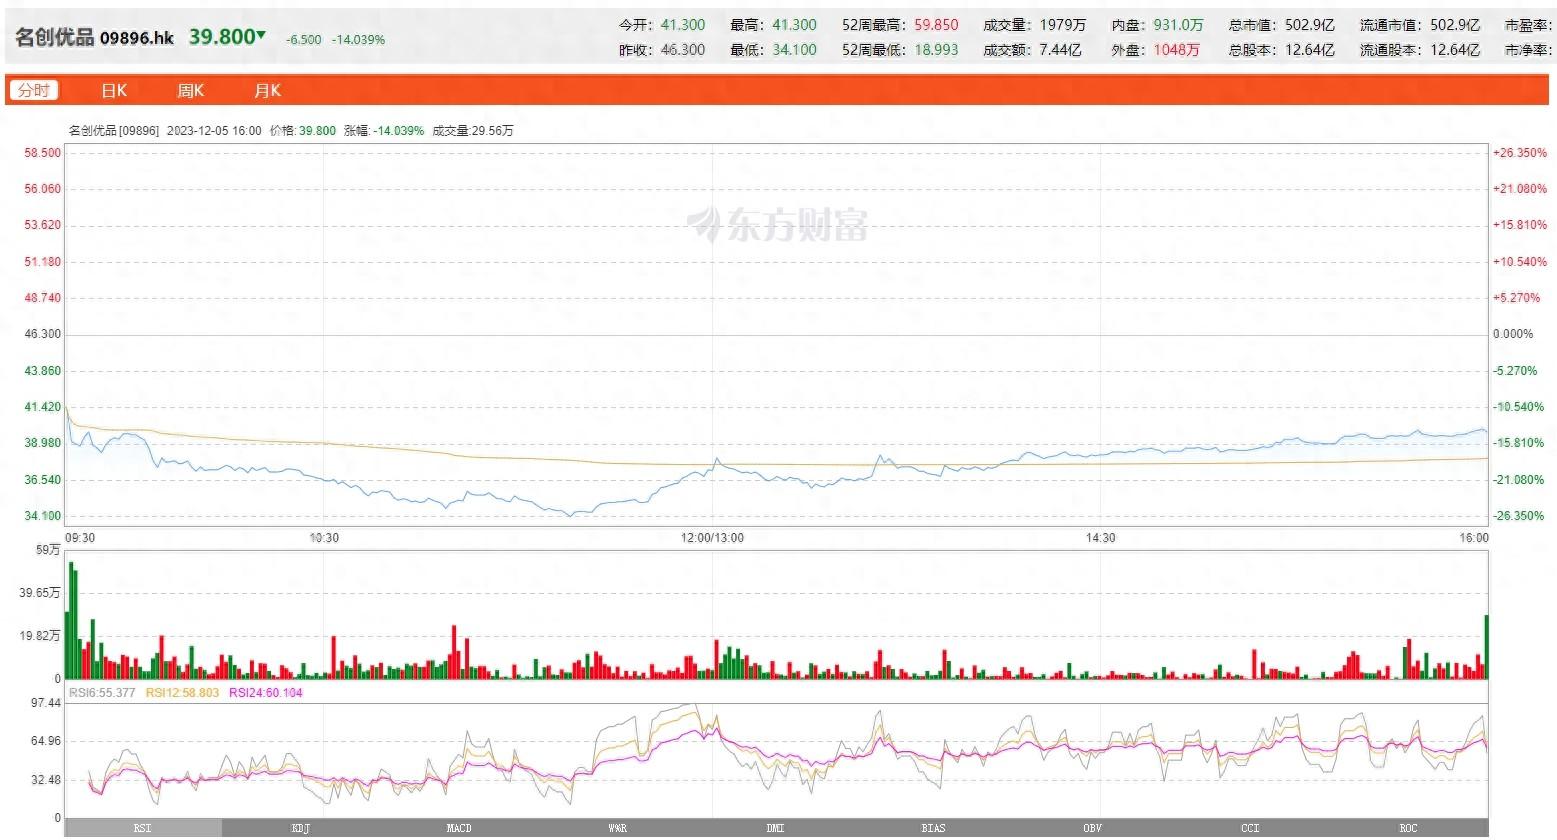Viewport: 1557px width, 840px height.
Task: Click the 内盘 value 931.0万
Action: tap(1179, 25)
